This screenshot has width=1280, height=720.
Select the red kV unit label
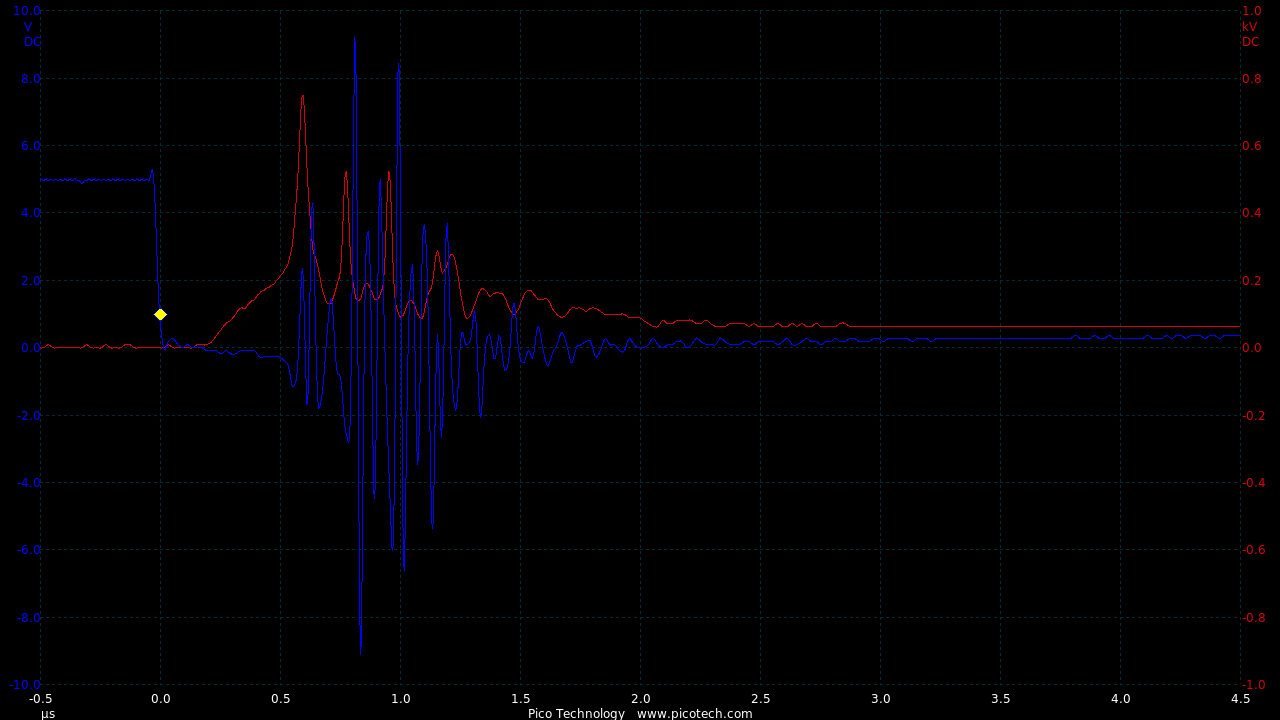point(1250,27)
